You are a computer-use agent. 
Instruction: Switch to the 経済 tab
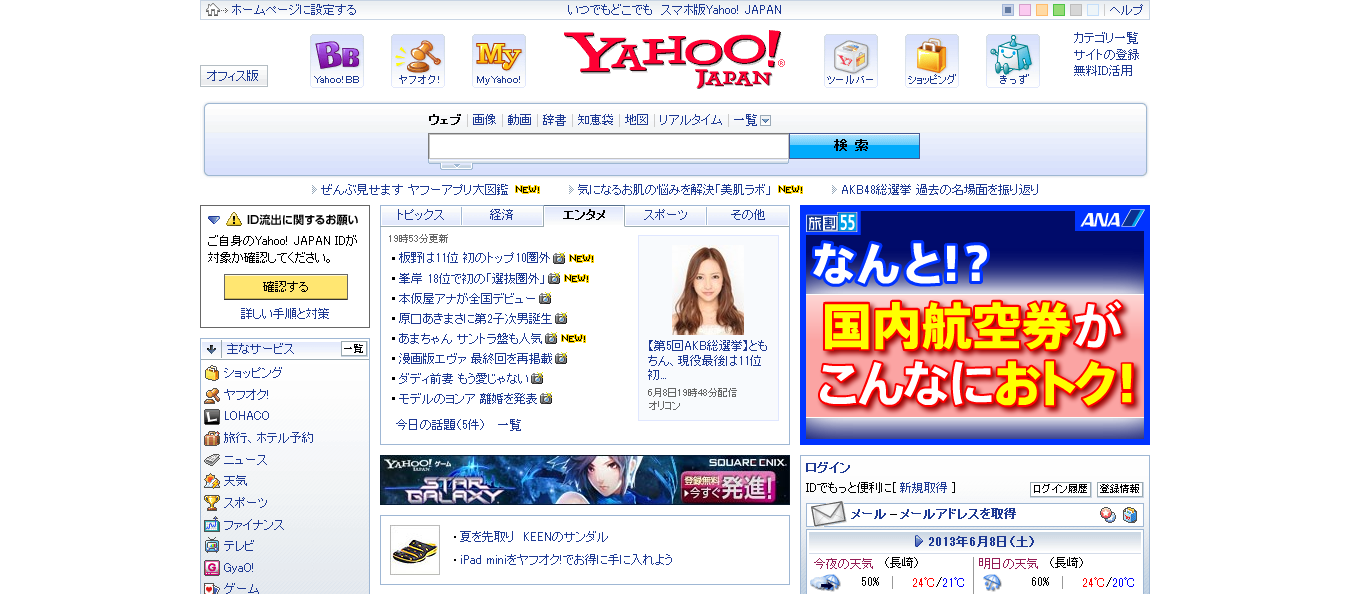point(502,215)
